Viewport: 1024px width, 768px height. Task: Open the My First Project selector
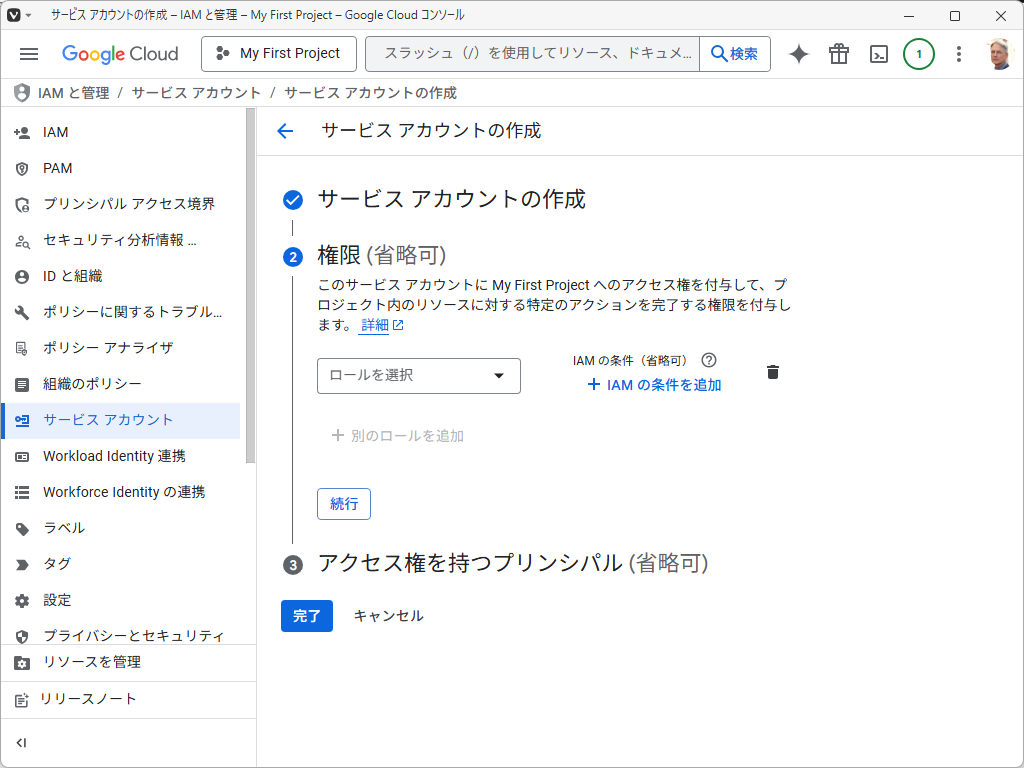[278, 54]
